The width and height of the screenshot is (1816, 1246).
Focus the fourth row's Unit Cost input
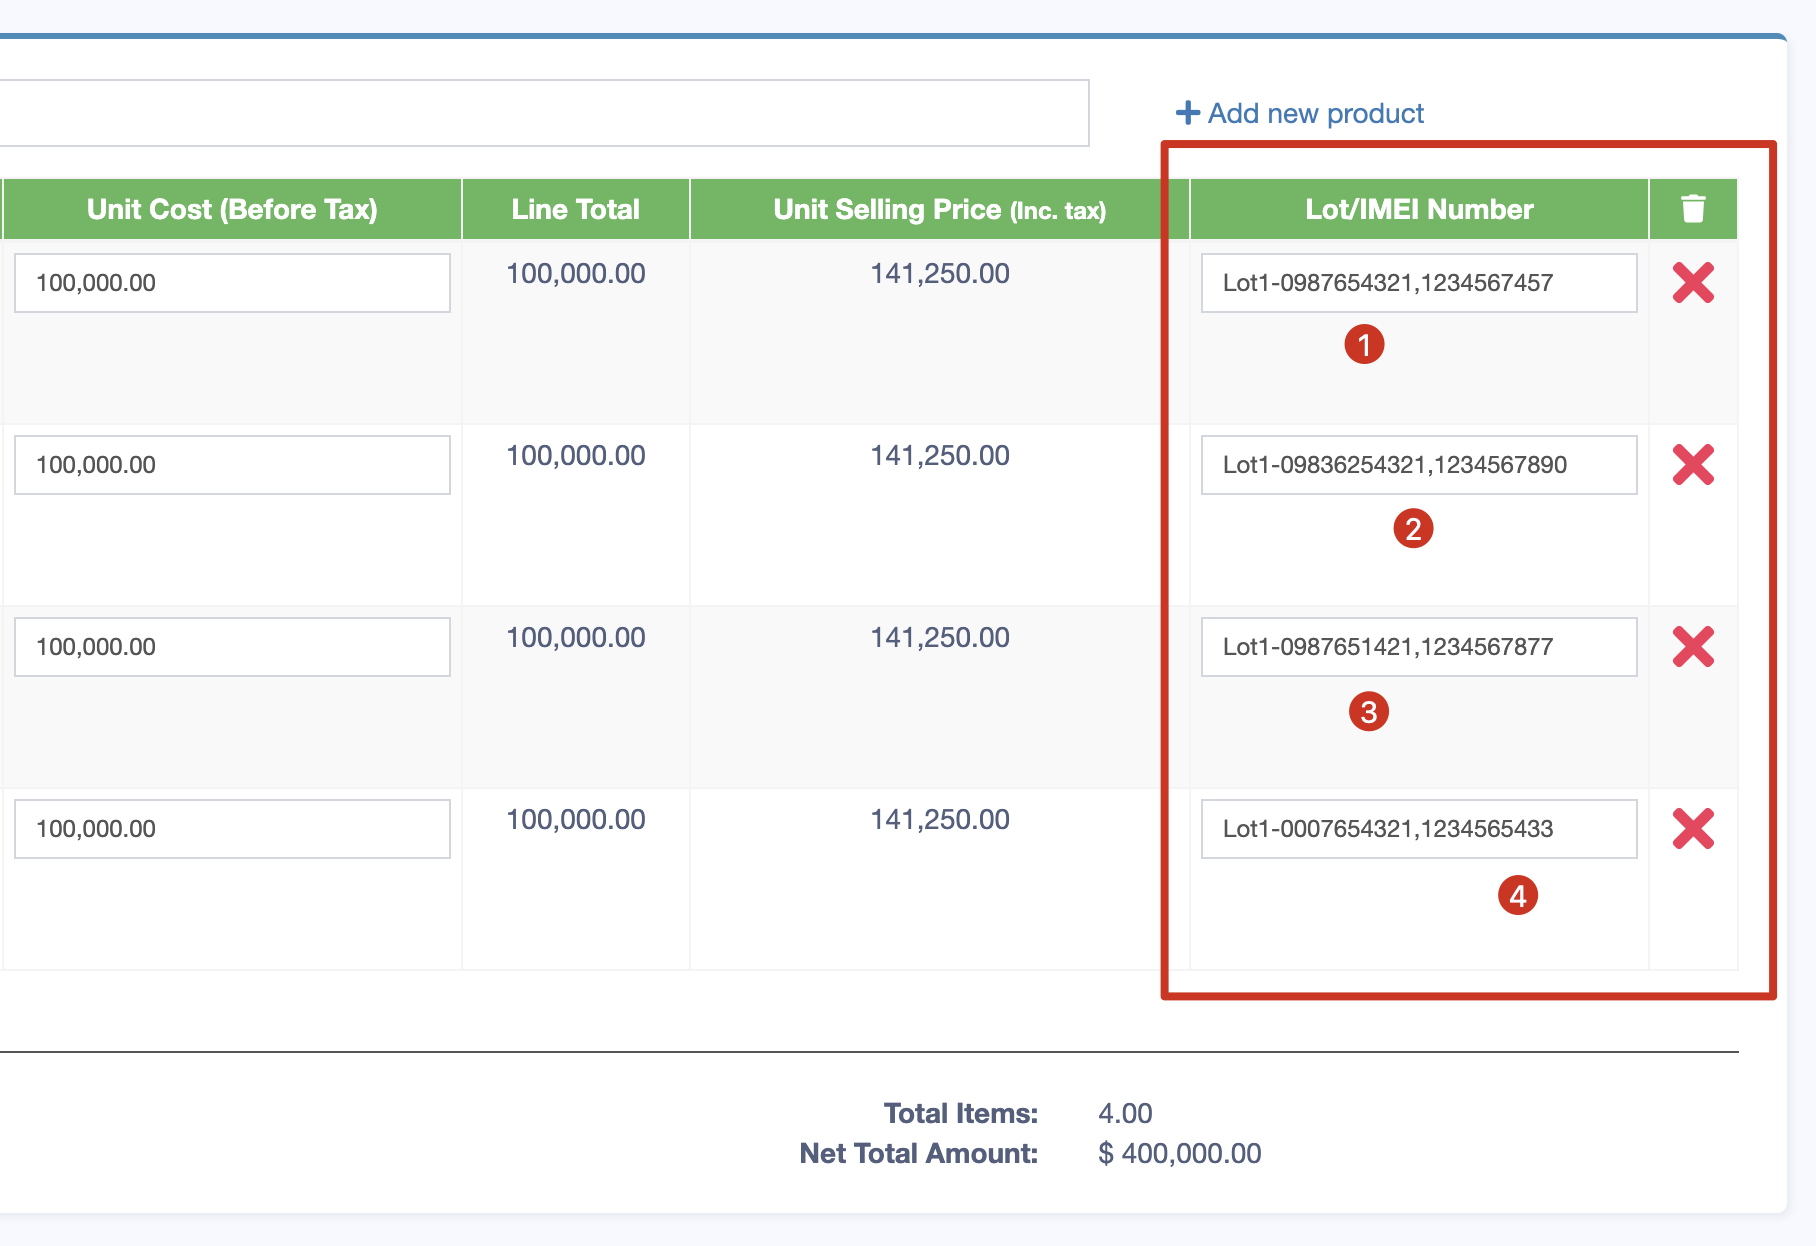[232, 829]
